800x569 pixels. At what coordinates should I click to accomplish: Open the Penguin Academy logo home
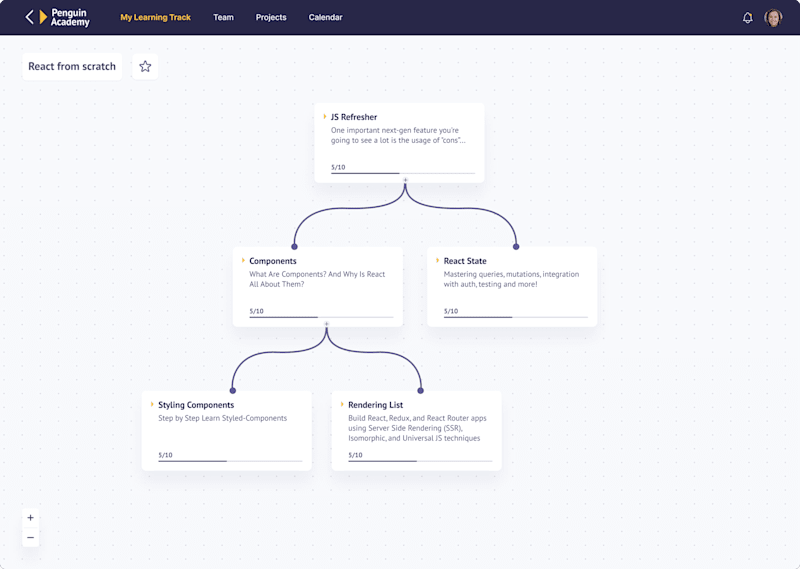(64, 17)
